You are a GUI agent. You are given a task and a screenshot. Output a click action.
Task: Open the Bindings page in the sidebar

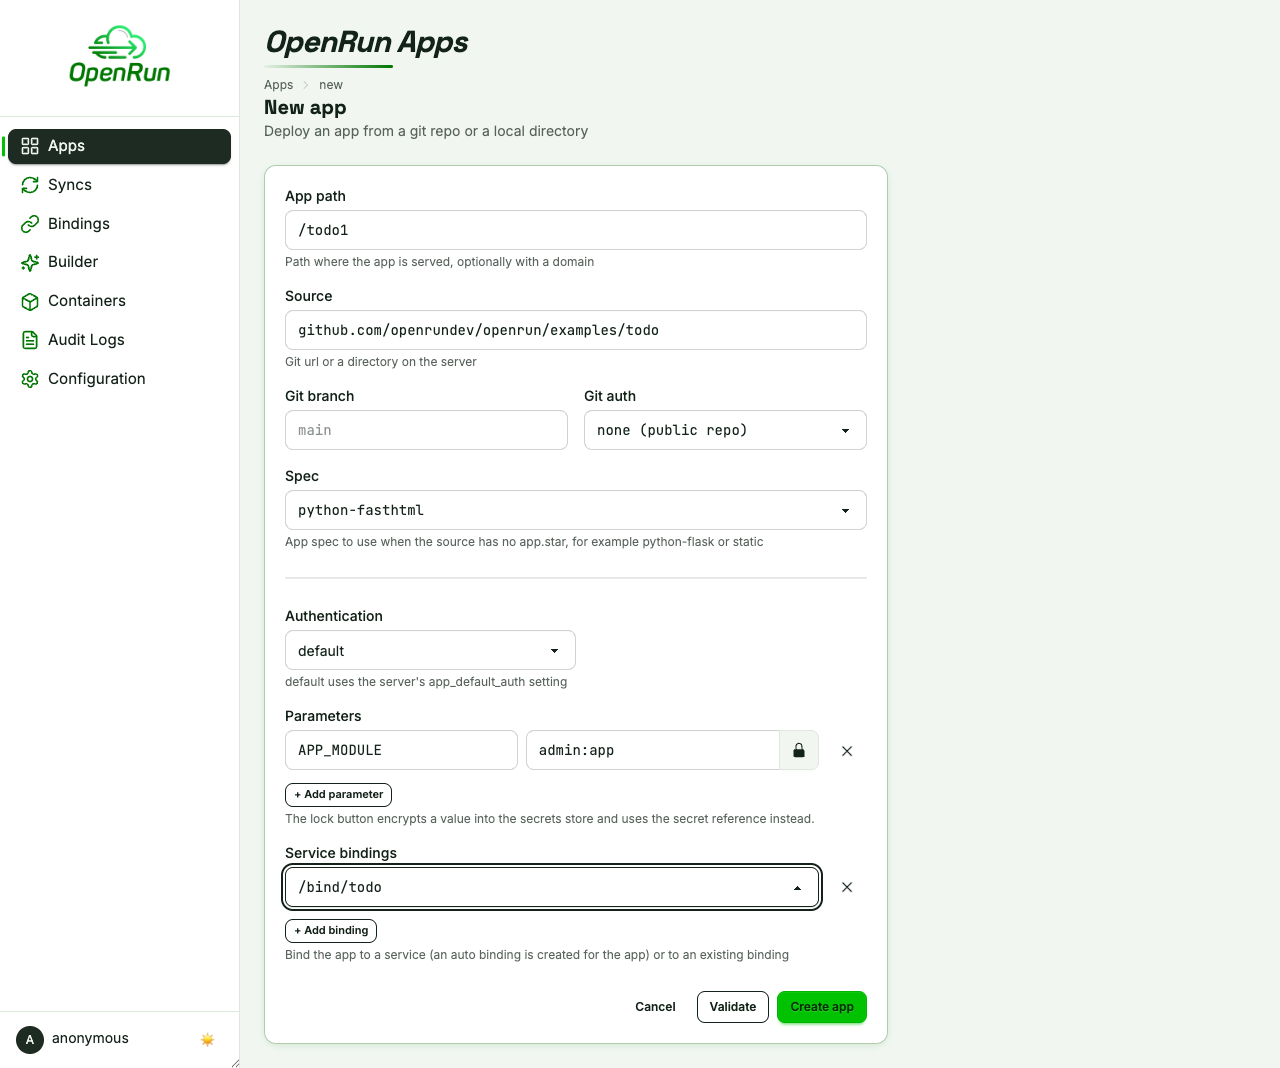[119, 224]
